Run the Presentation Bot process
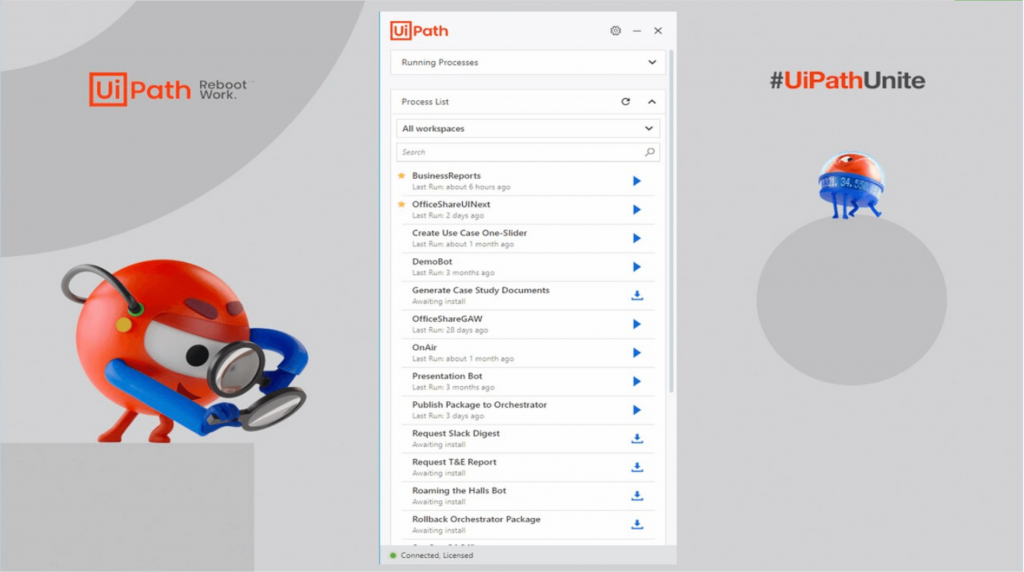This screenshot has width=1024, height=572. tap(637, 381)
